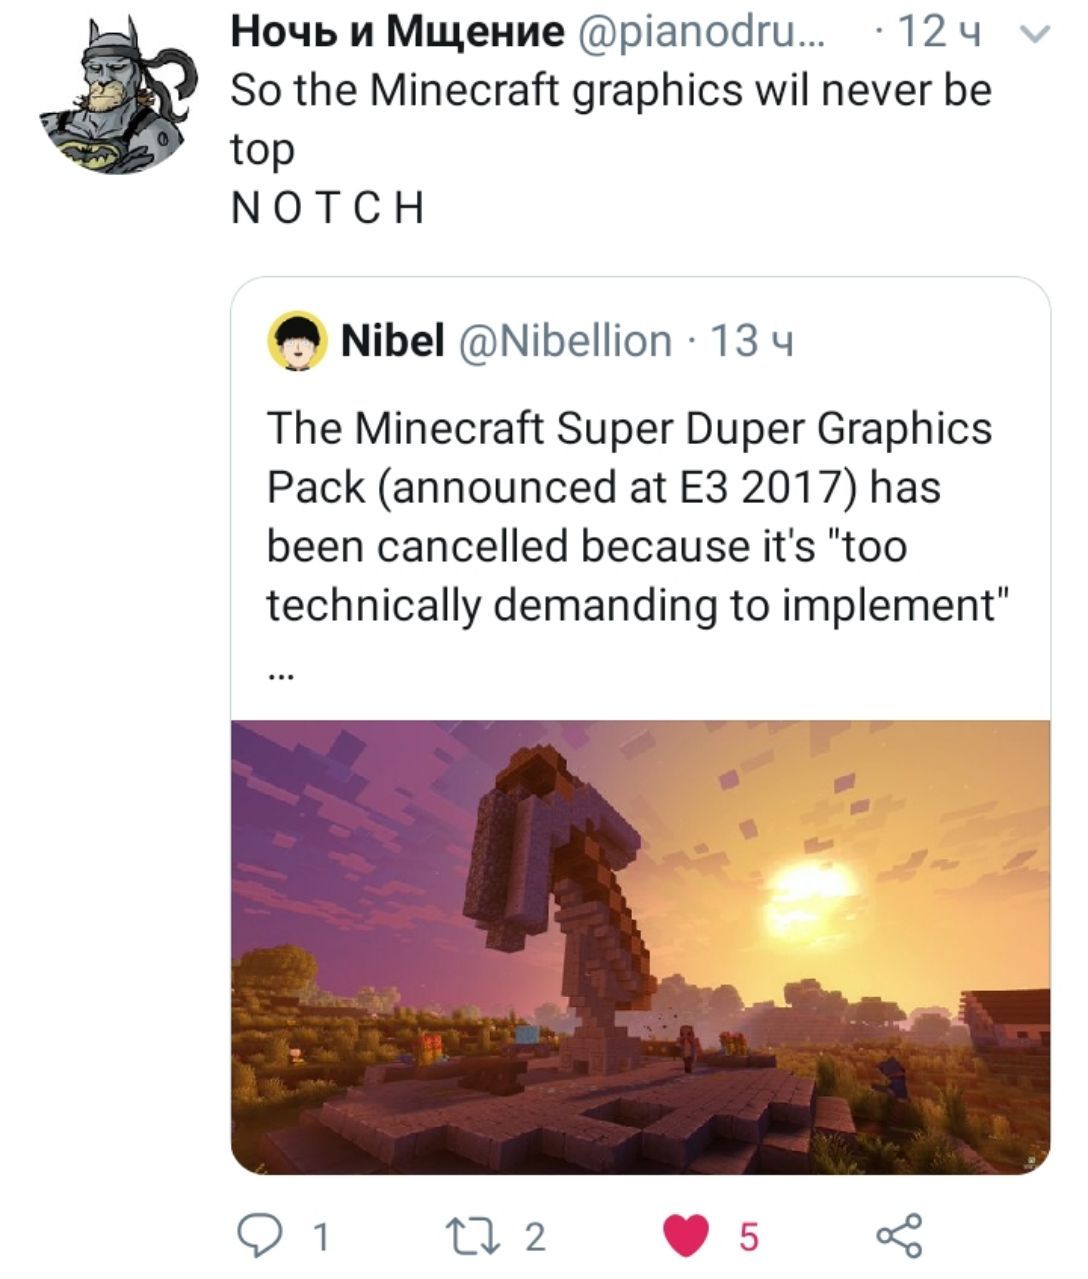
Task: Tap the share icon
Action: tap(899, 1237)
